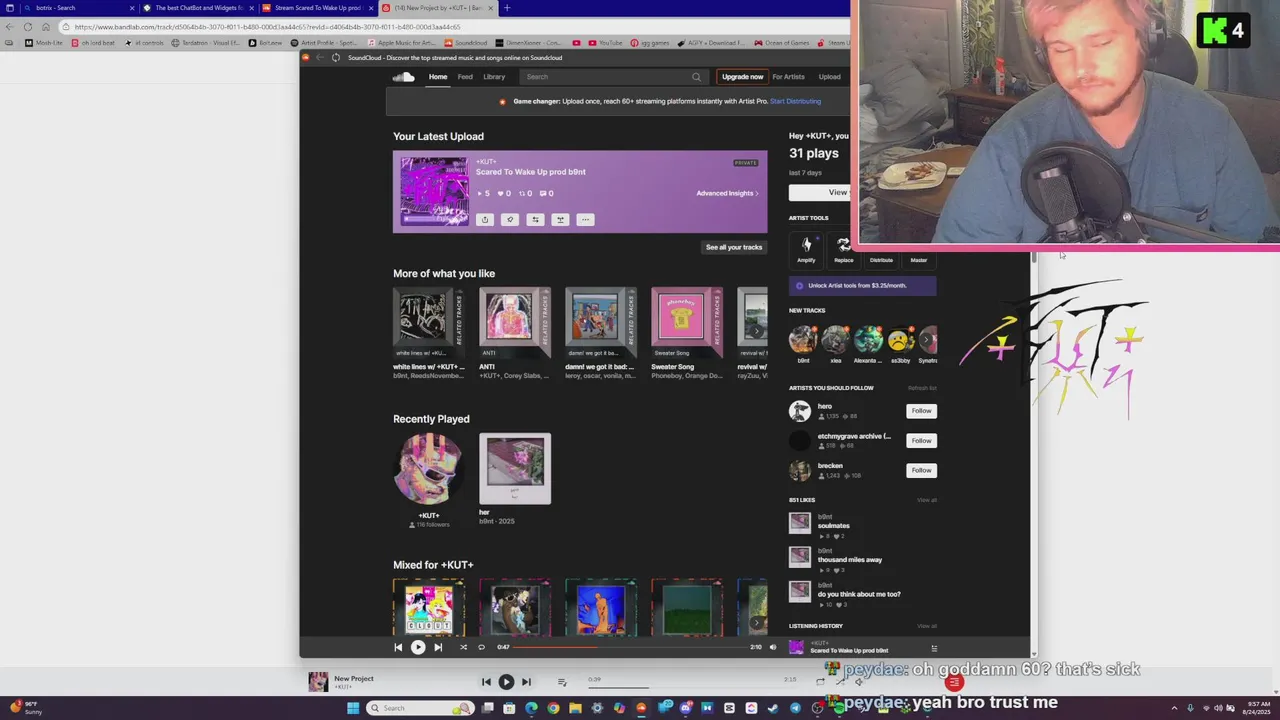1280x720 pixels.
Task: Click View all next to Listening History
Action: [927, 626]
